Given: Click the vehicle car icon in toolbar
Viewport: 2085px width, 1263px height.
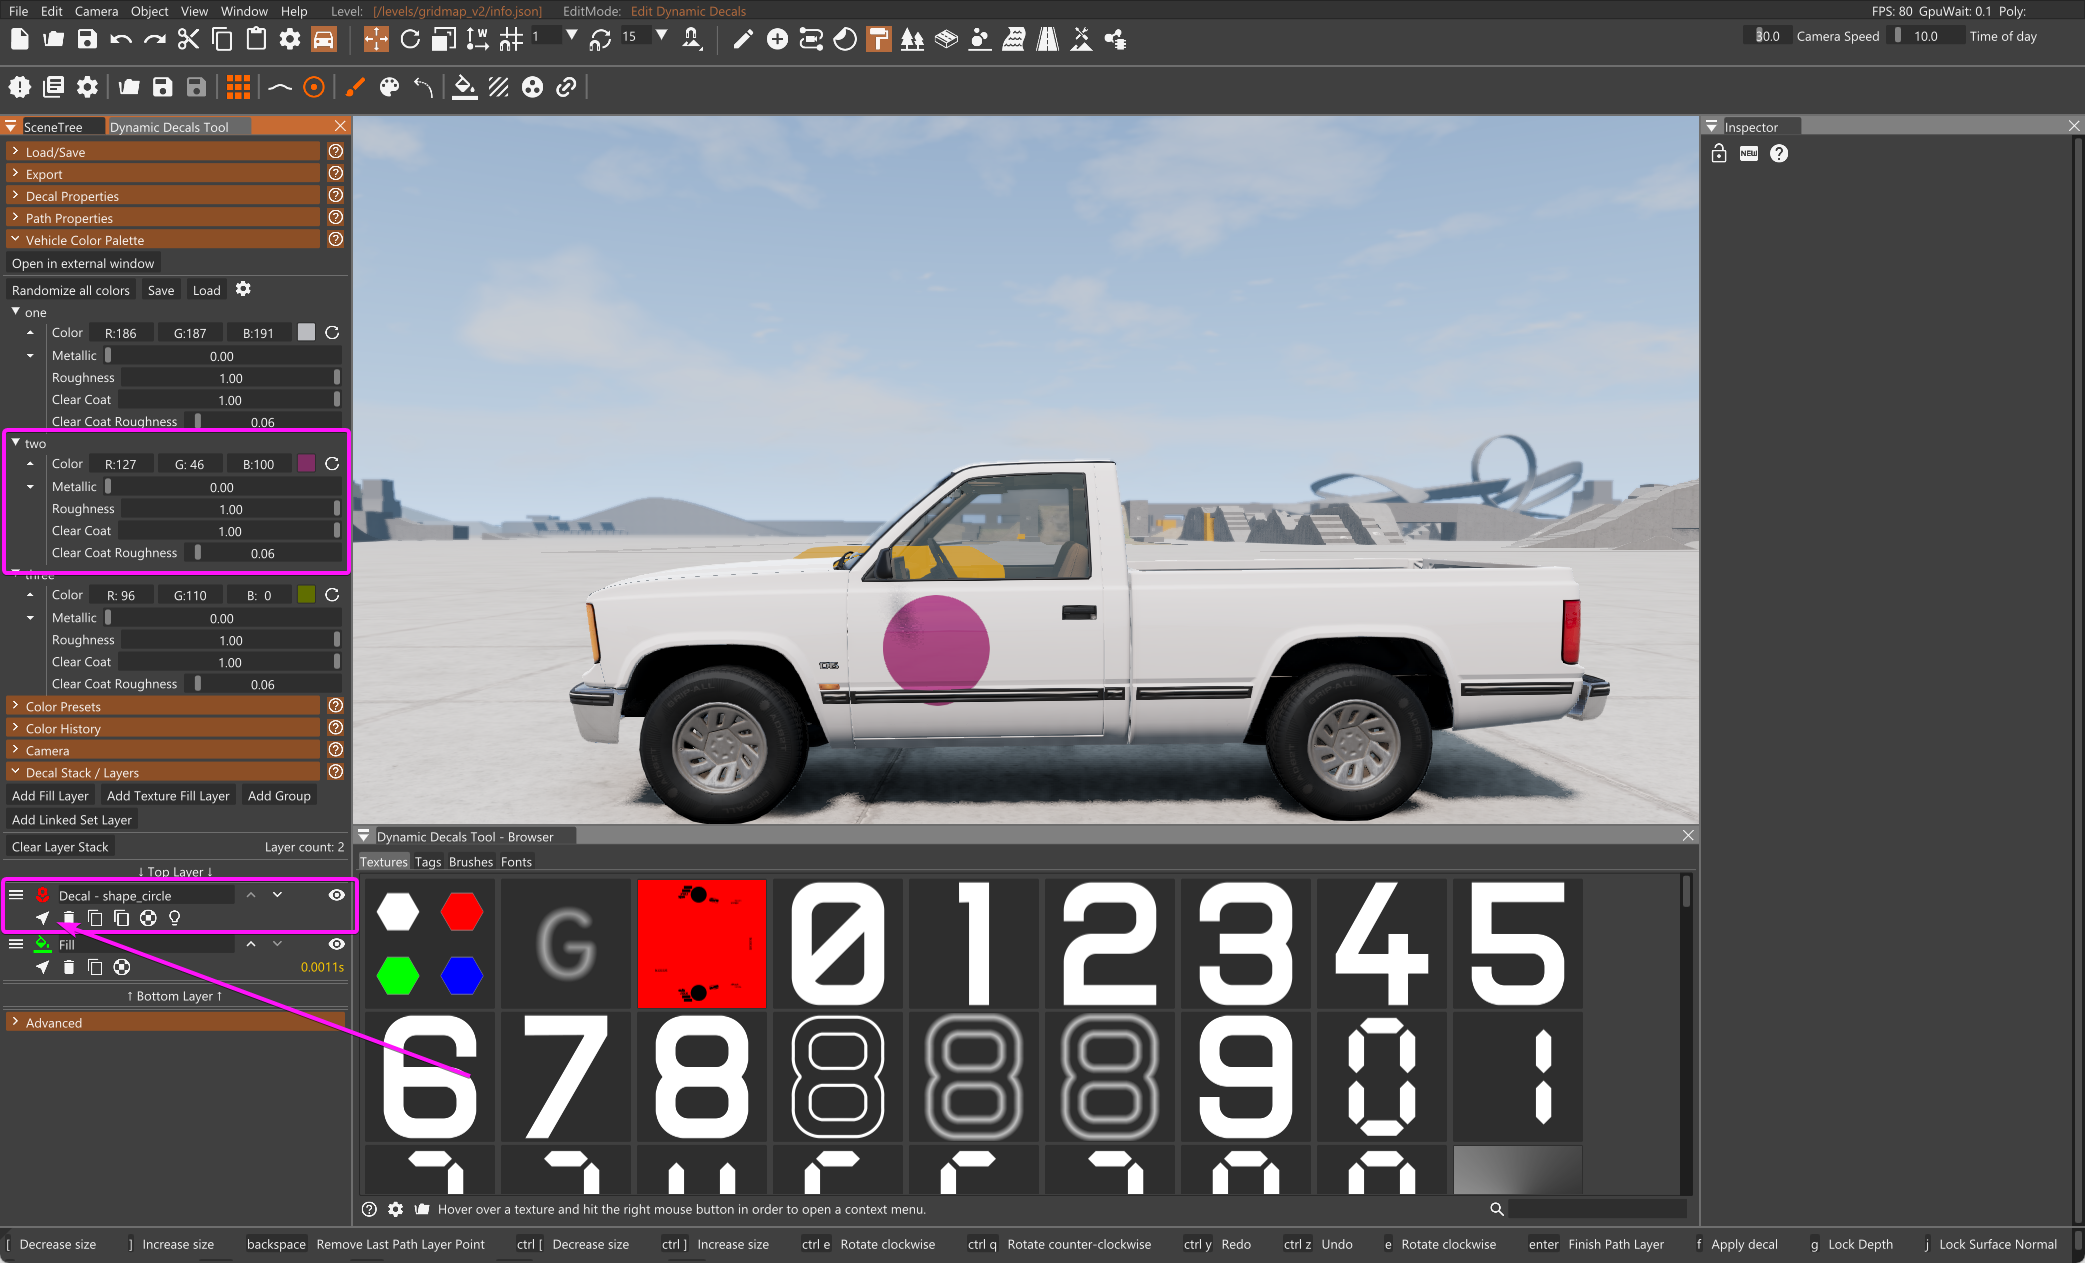Looking at the screenshot, I should [x=323, y=39].
